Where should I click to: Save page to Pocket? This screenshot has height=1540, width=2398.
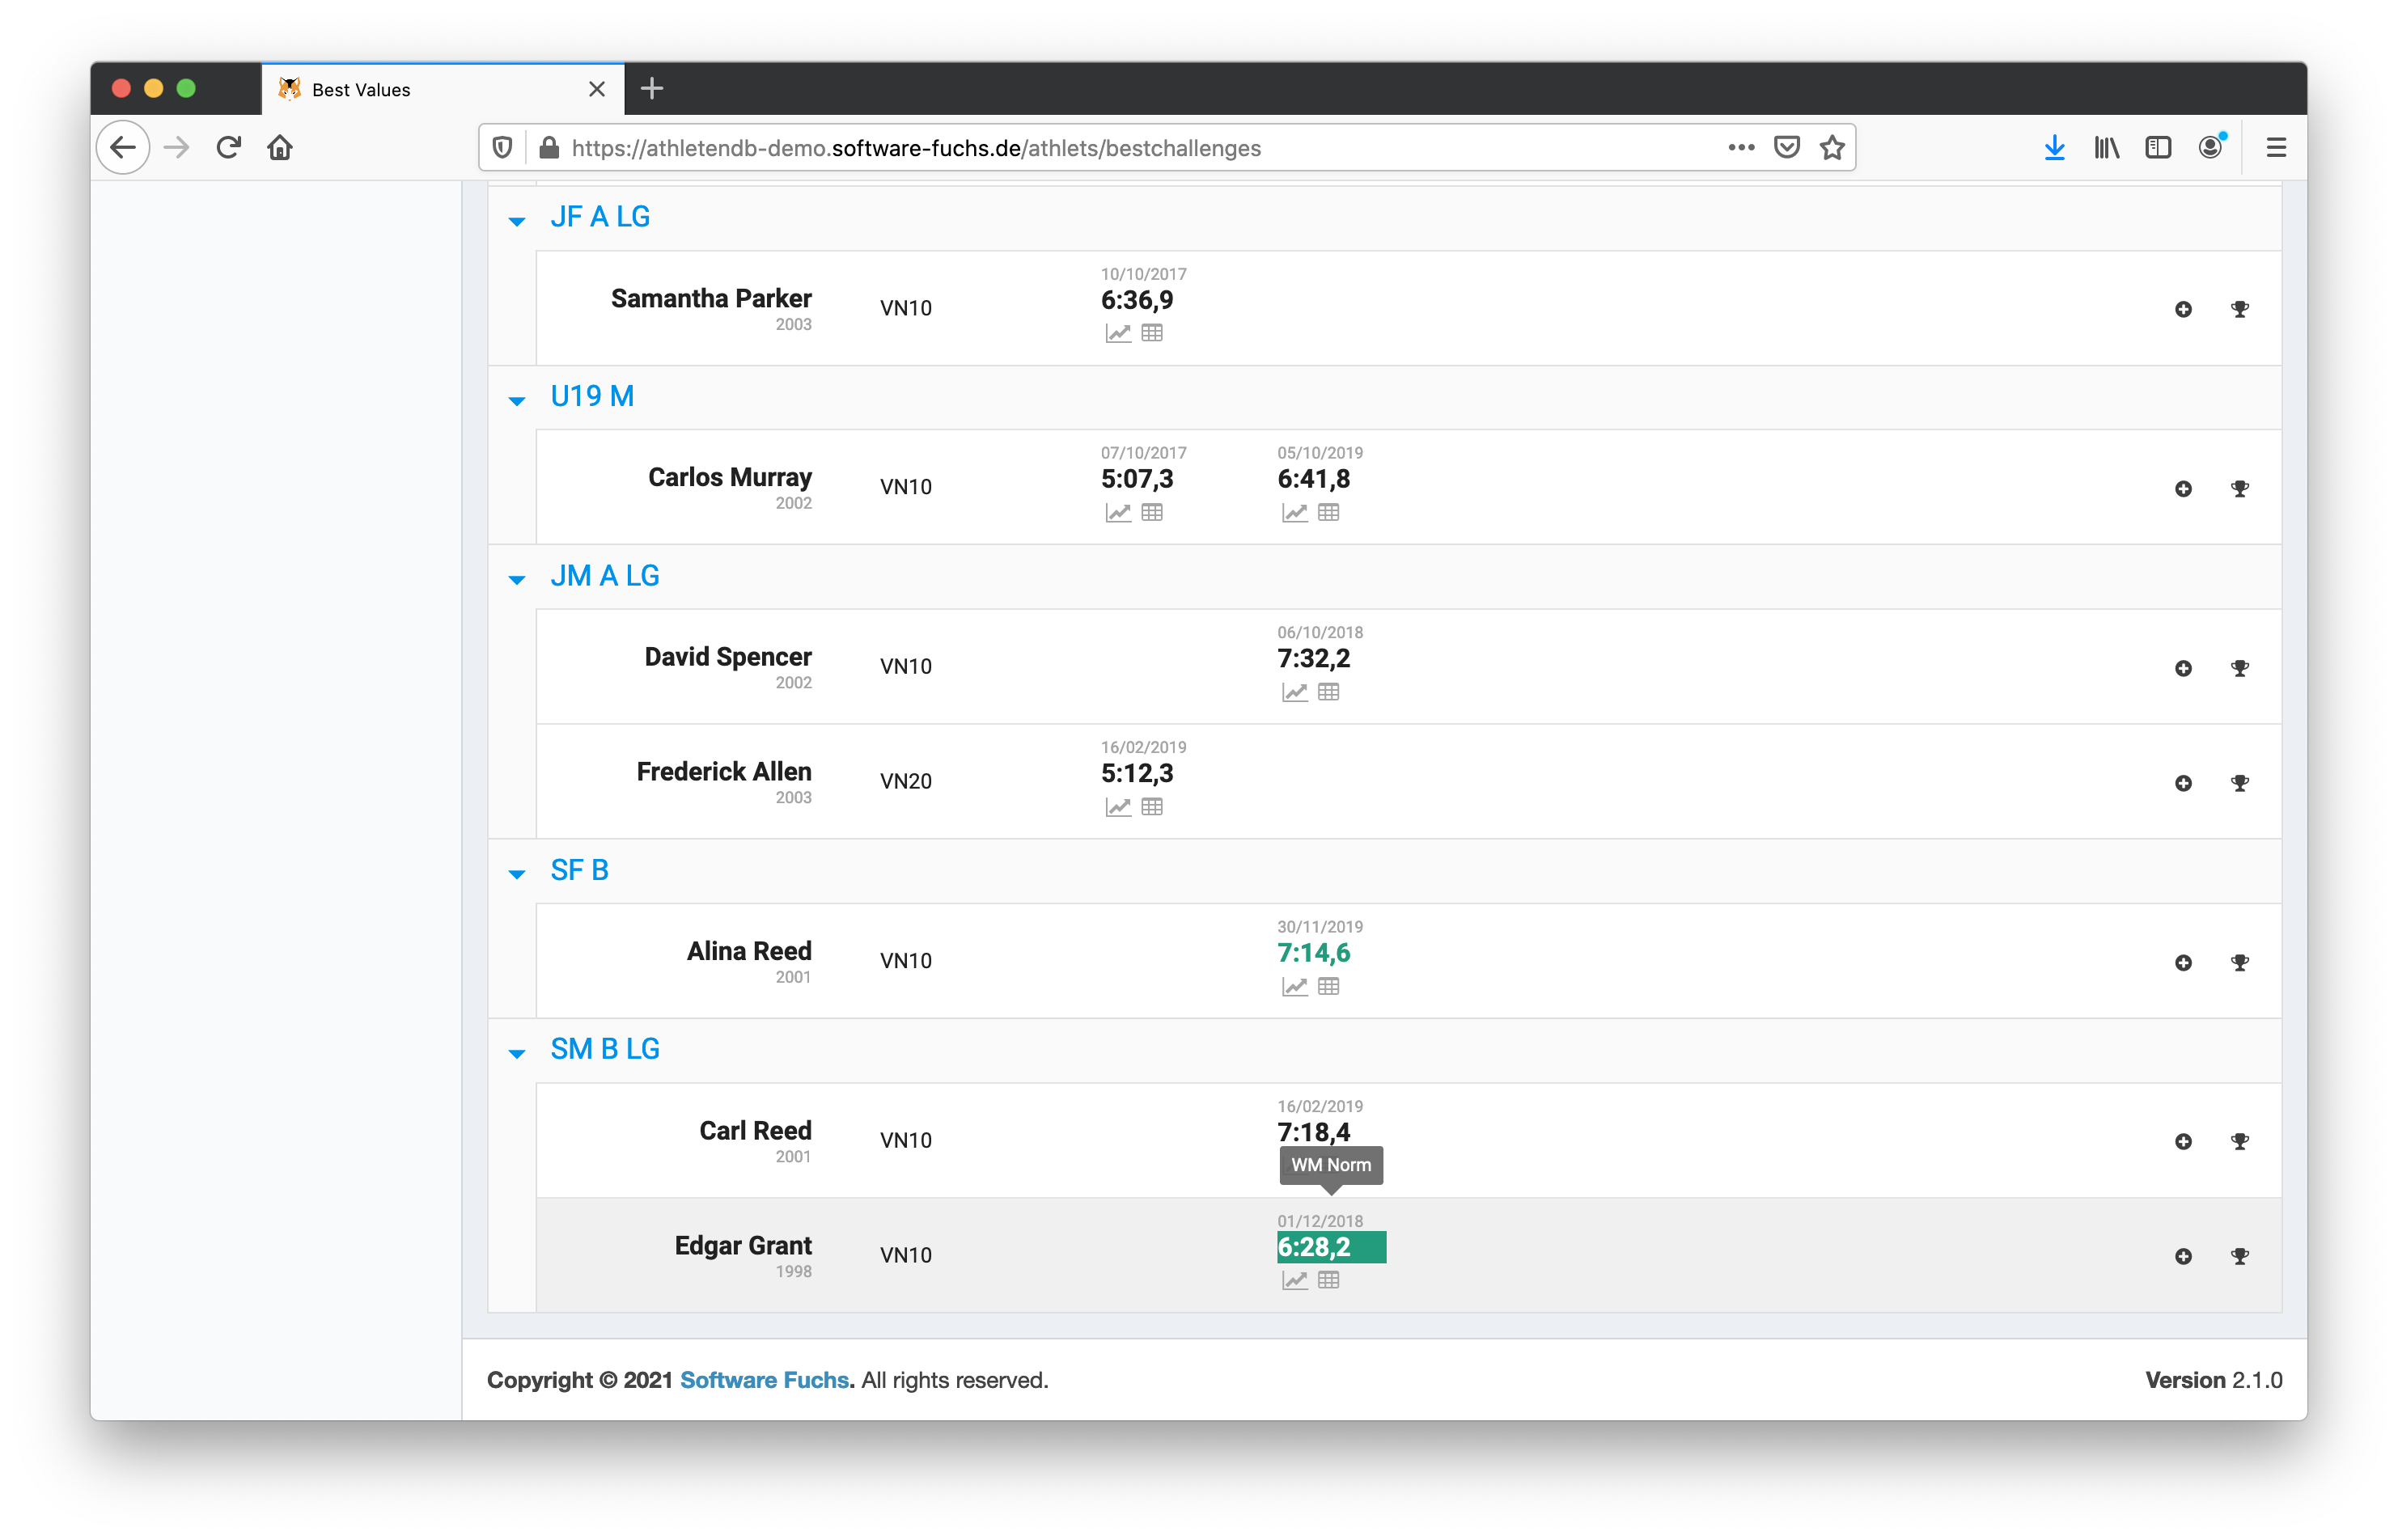[x=1787, y=148]
